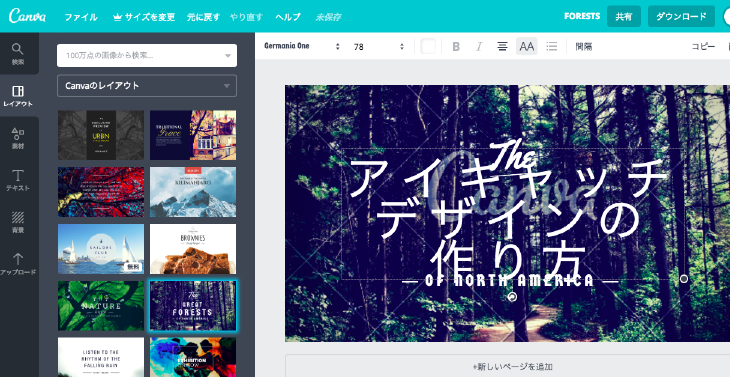Open the background (背景) sidebar panel
The height and width of the screenshot is (377, 730).
18,222
